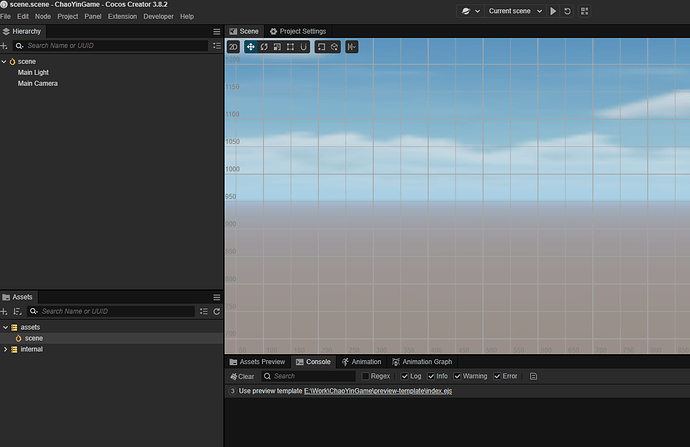Open the preview platform dropdown arrow
The width and height of the screenshot is (690, 447).
[x=477, y=11]
